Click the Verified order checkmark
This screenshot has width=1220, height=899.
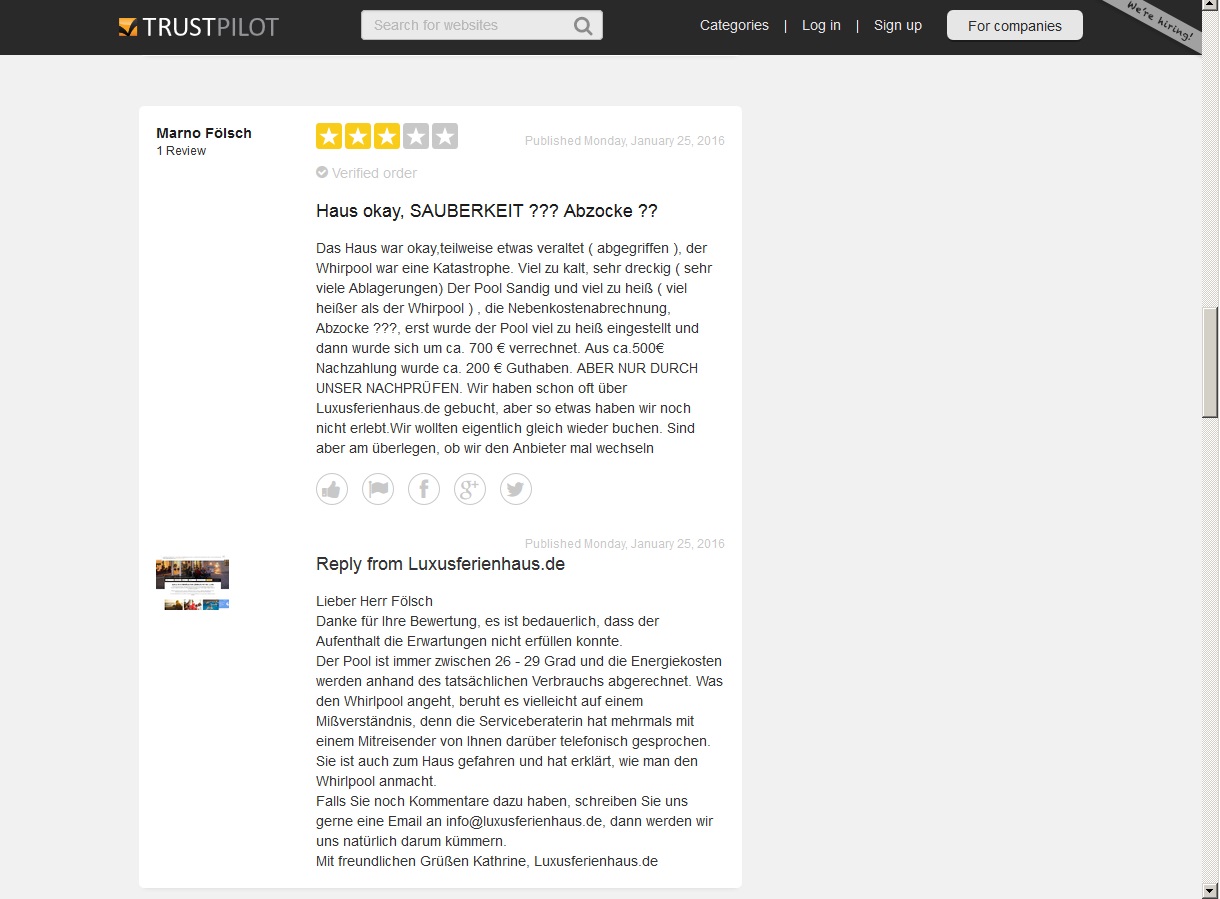click(322, 172)
